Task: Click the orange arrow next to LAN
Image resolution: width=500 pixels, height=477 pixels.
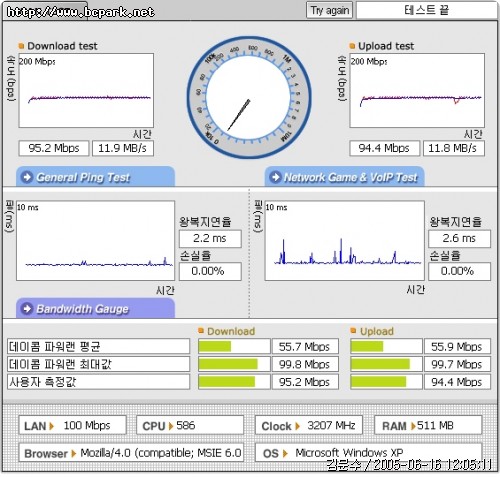Action: 51,426
